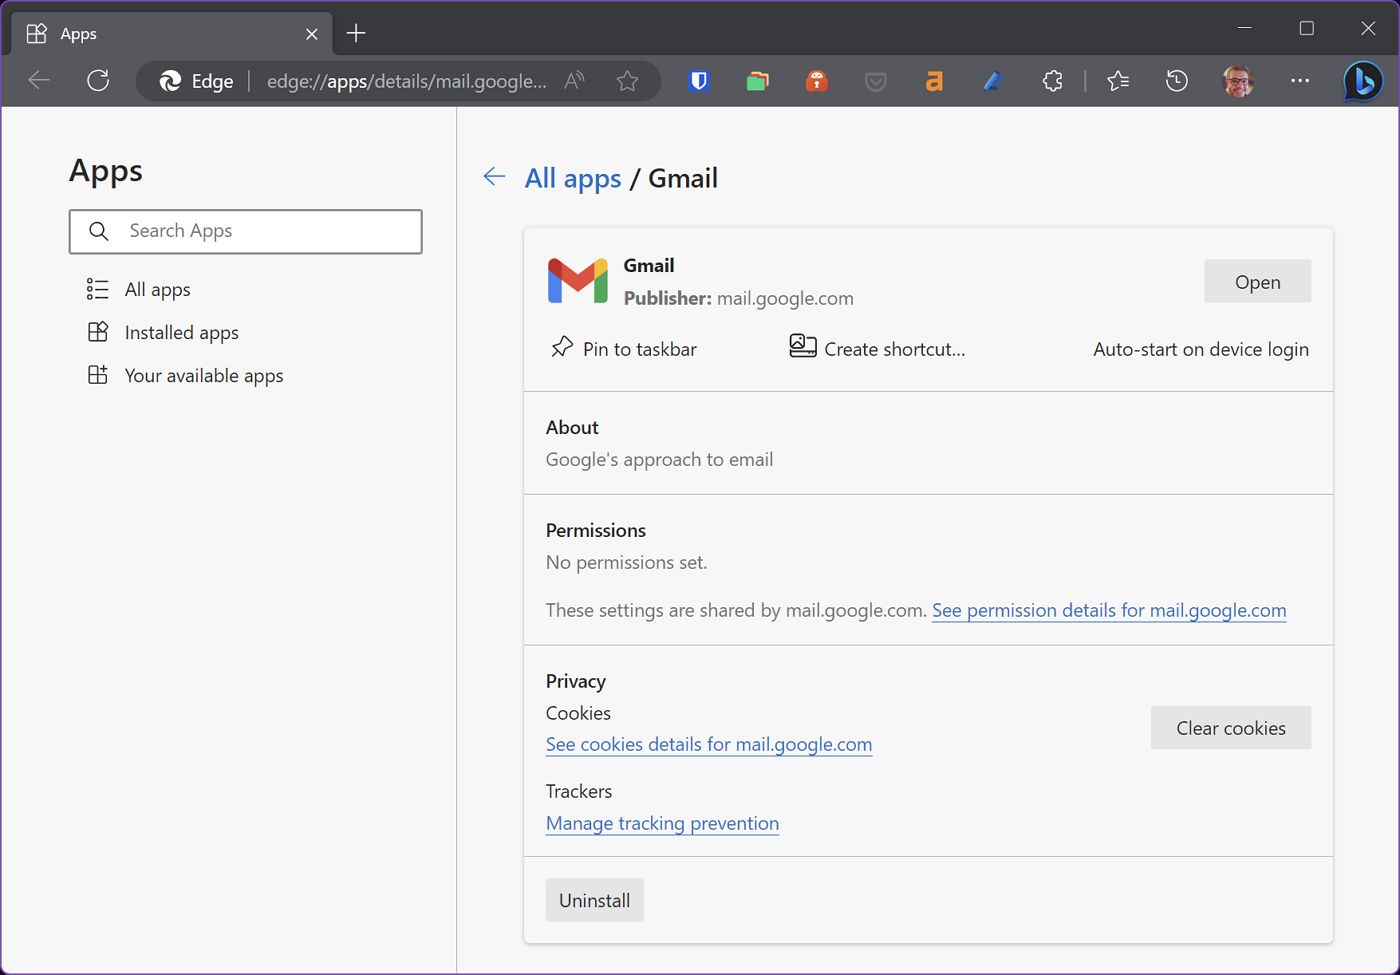Open the browsing History icon
The image size is (1400, 975).
1177,81
